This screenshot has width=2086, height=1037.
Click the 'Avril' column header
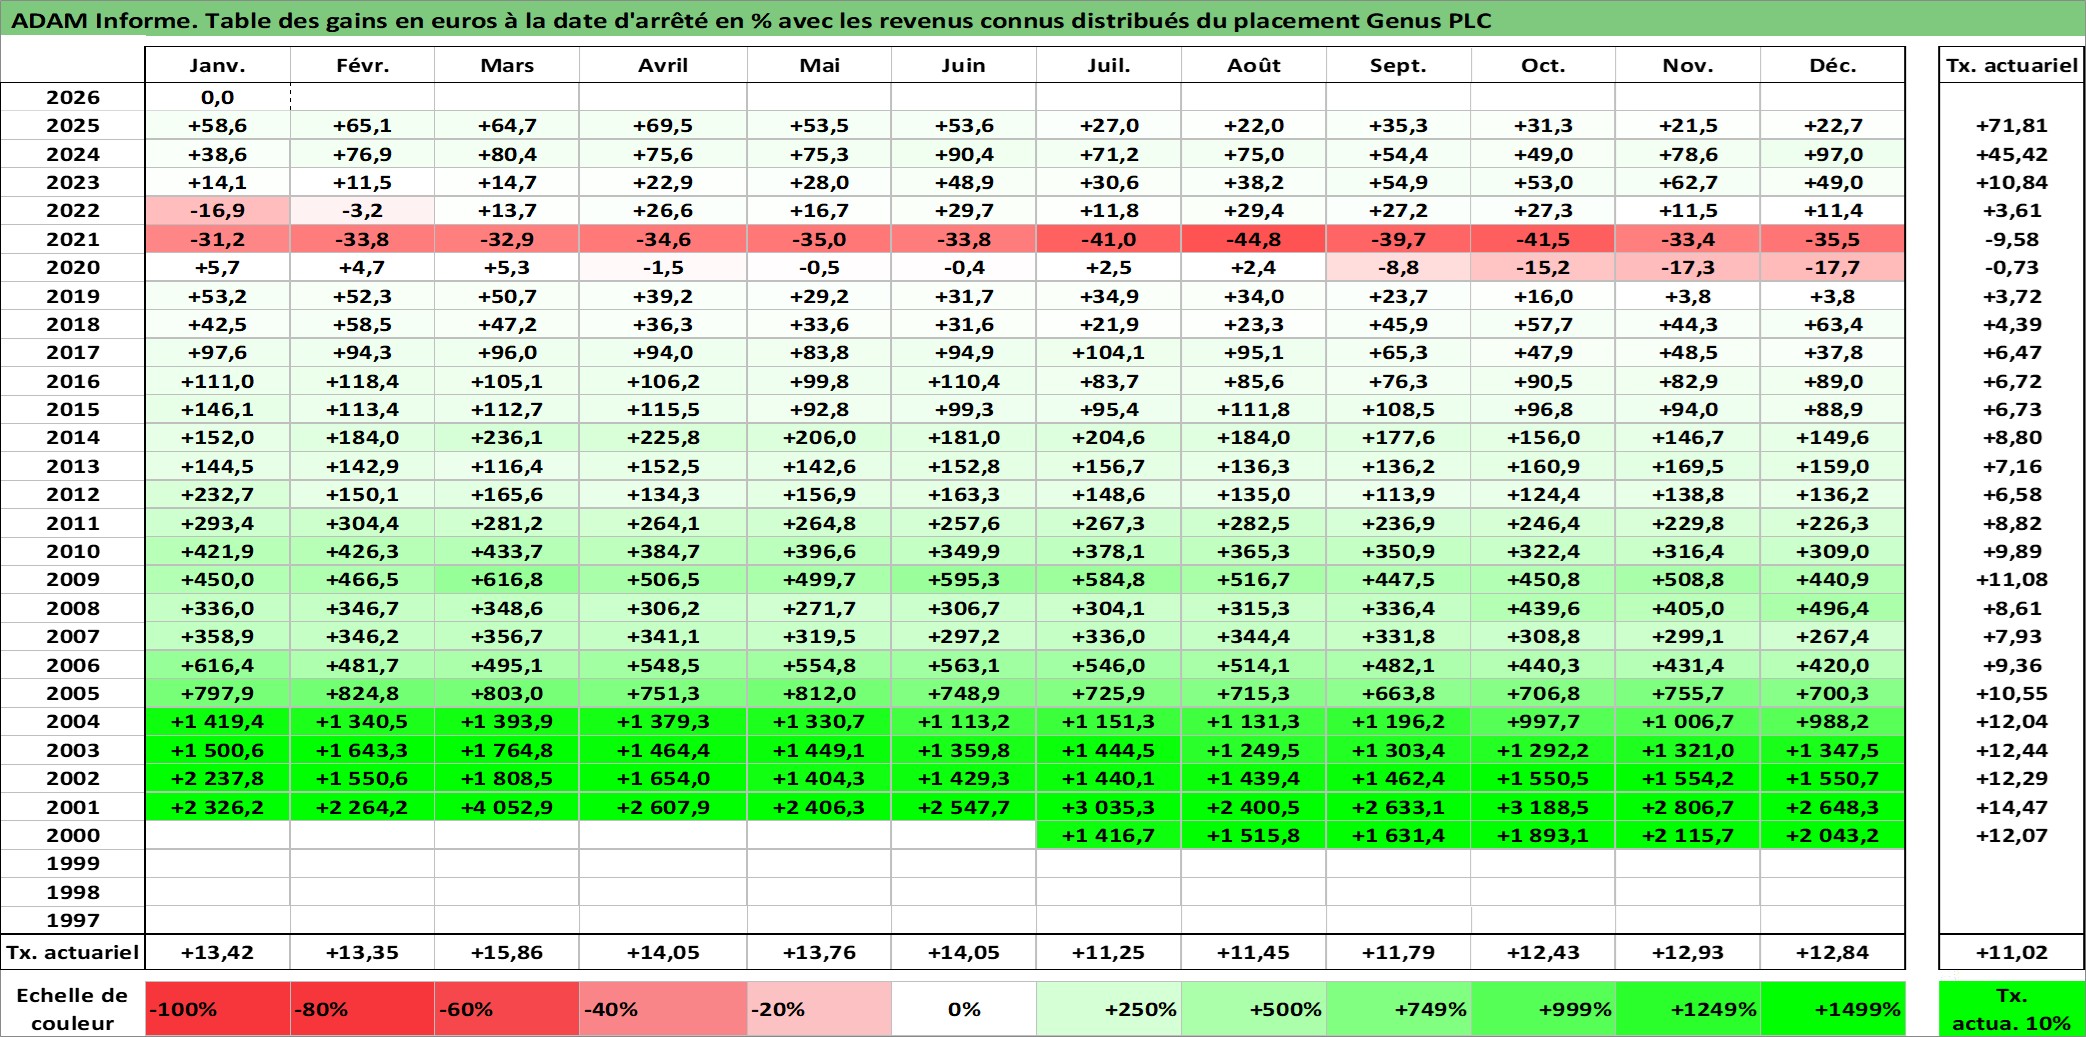pos(663,65)
